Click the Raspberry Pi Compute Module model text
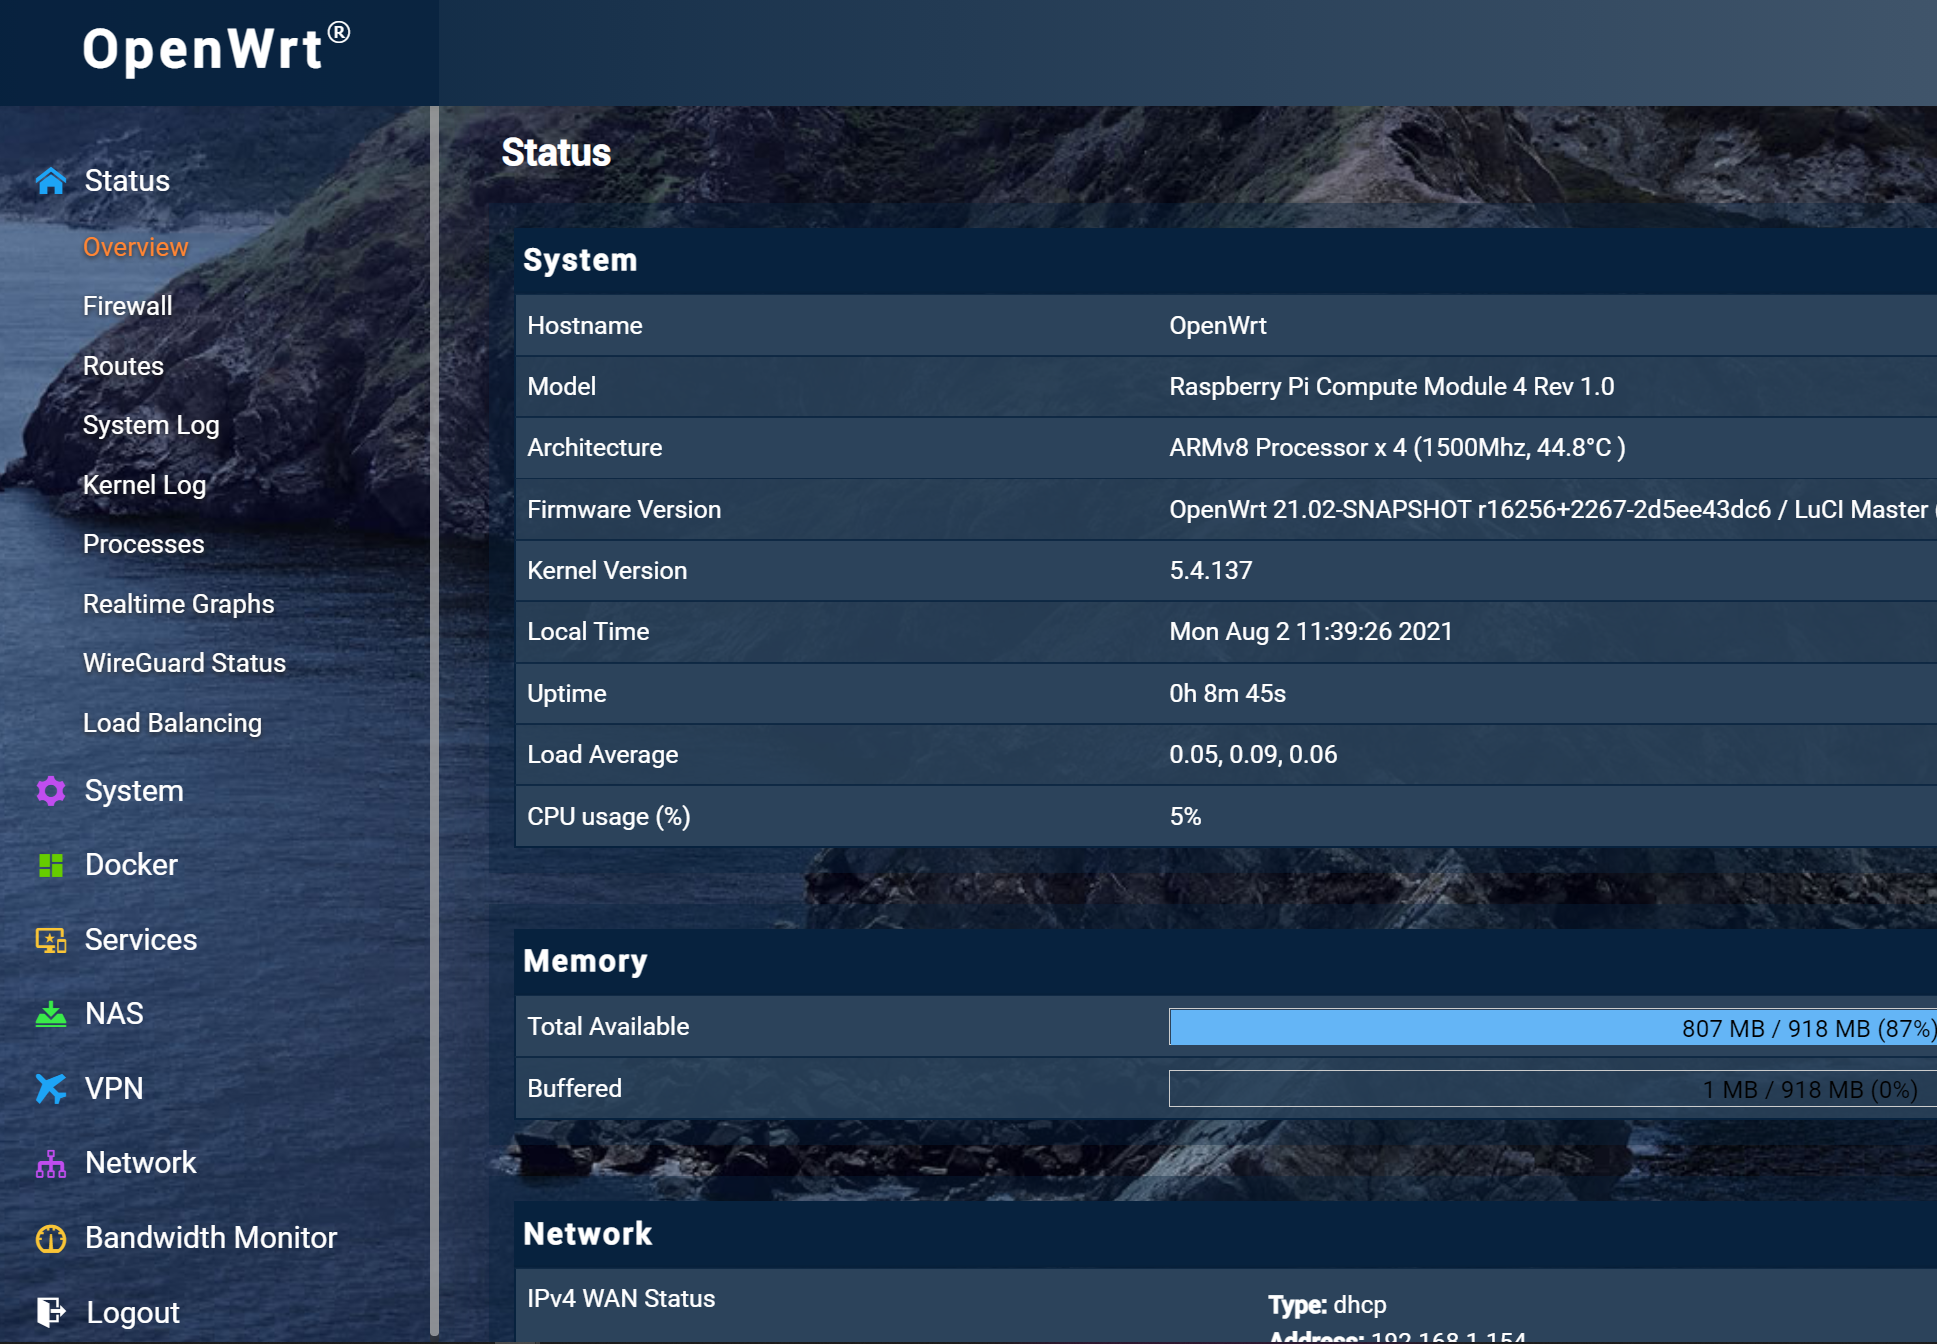The width and height of the screenshot is (1937, 1344). tap(1391, 387)
